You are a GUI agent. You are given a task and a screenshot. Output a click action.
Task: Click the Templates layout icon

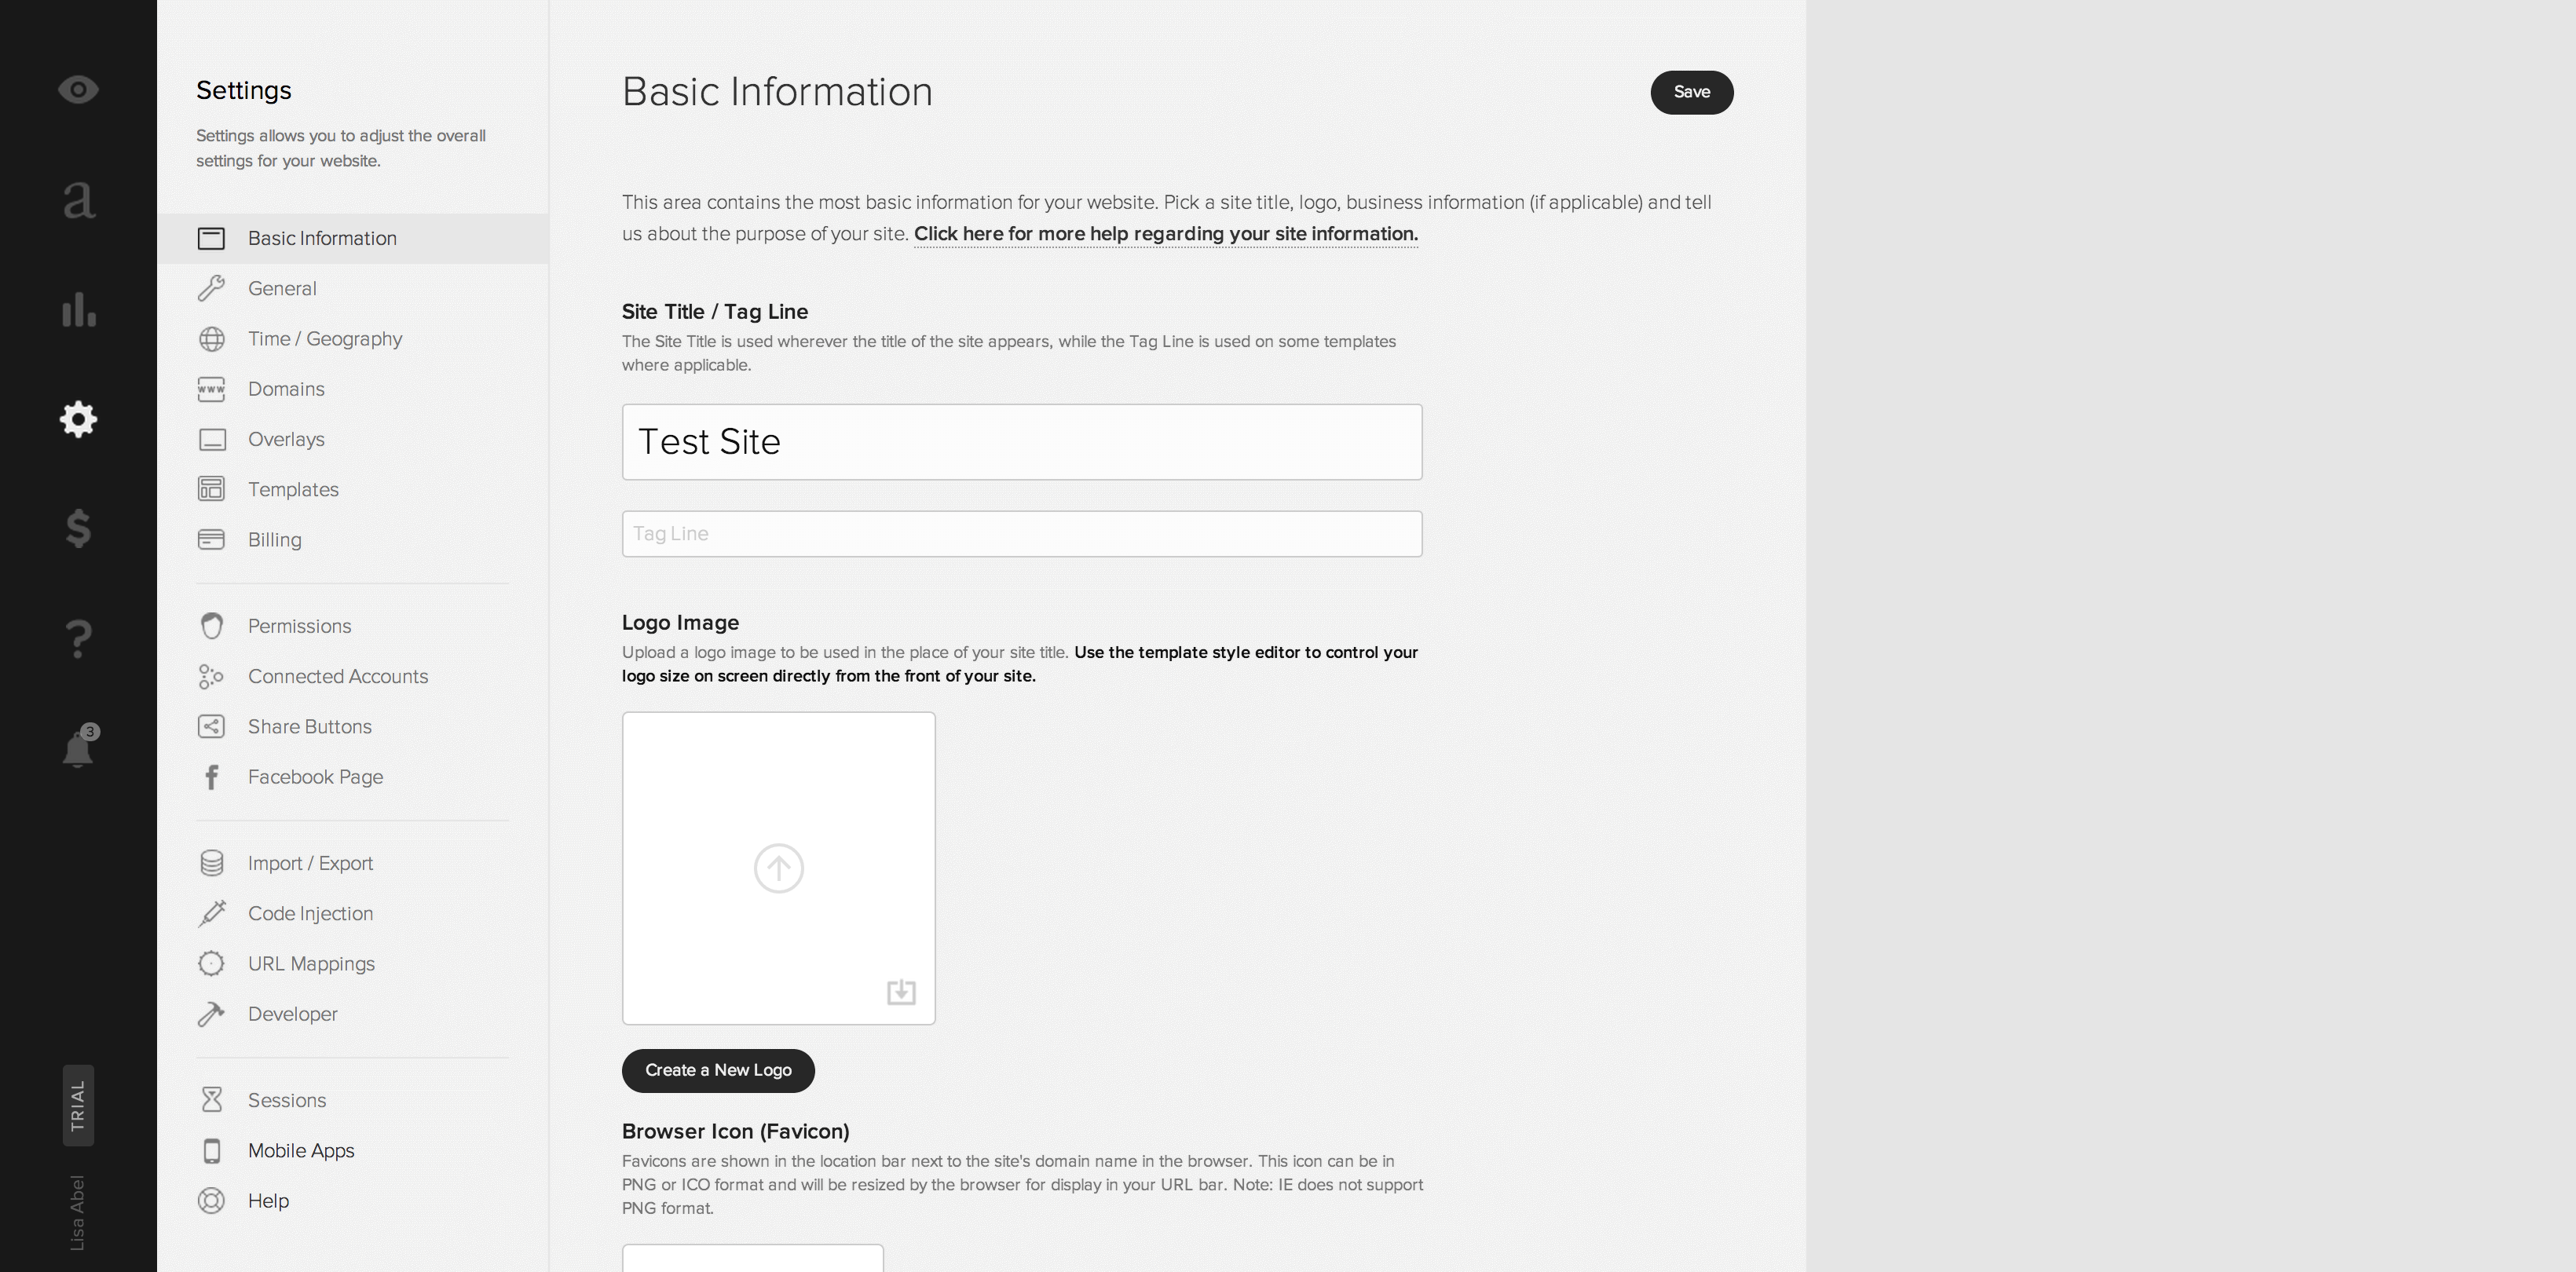point(211,489)
